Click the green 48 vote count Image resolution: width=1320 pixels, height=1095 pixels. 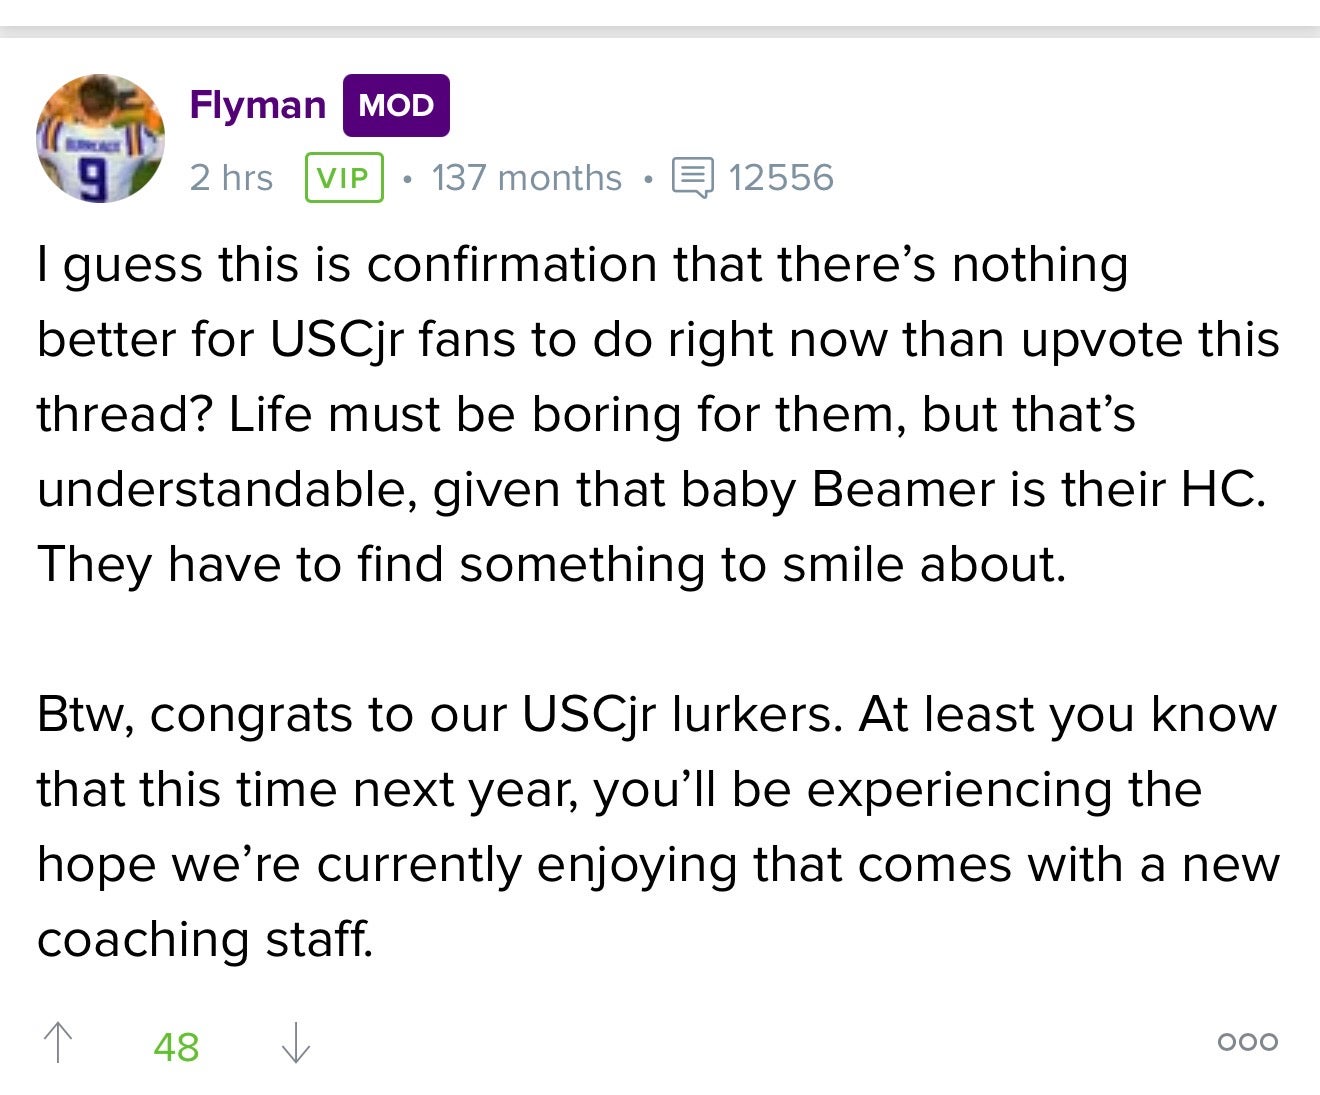coord(176,1047)
